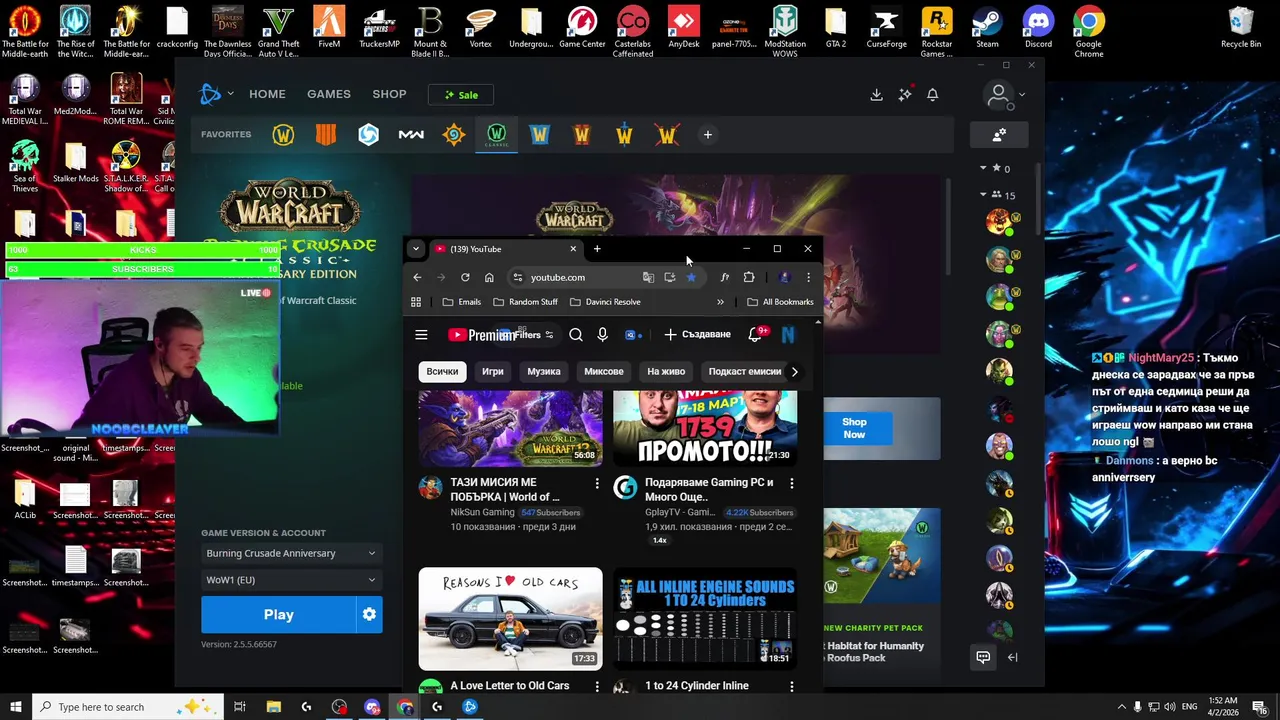1280x720 pixels.
Task: Open All Inline Engine Sounds thumbnail
Action: click(x=705, y=619)
